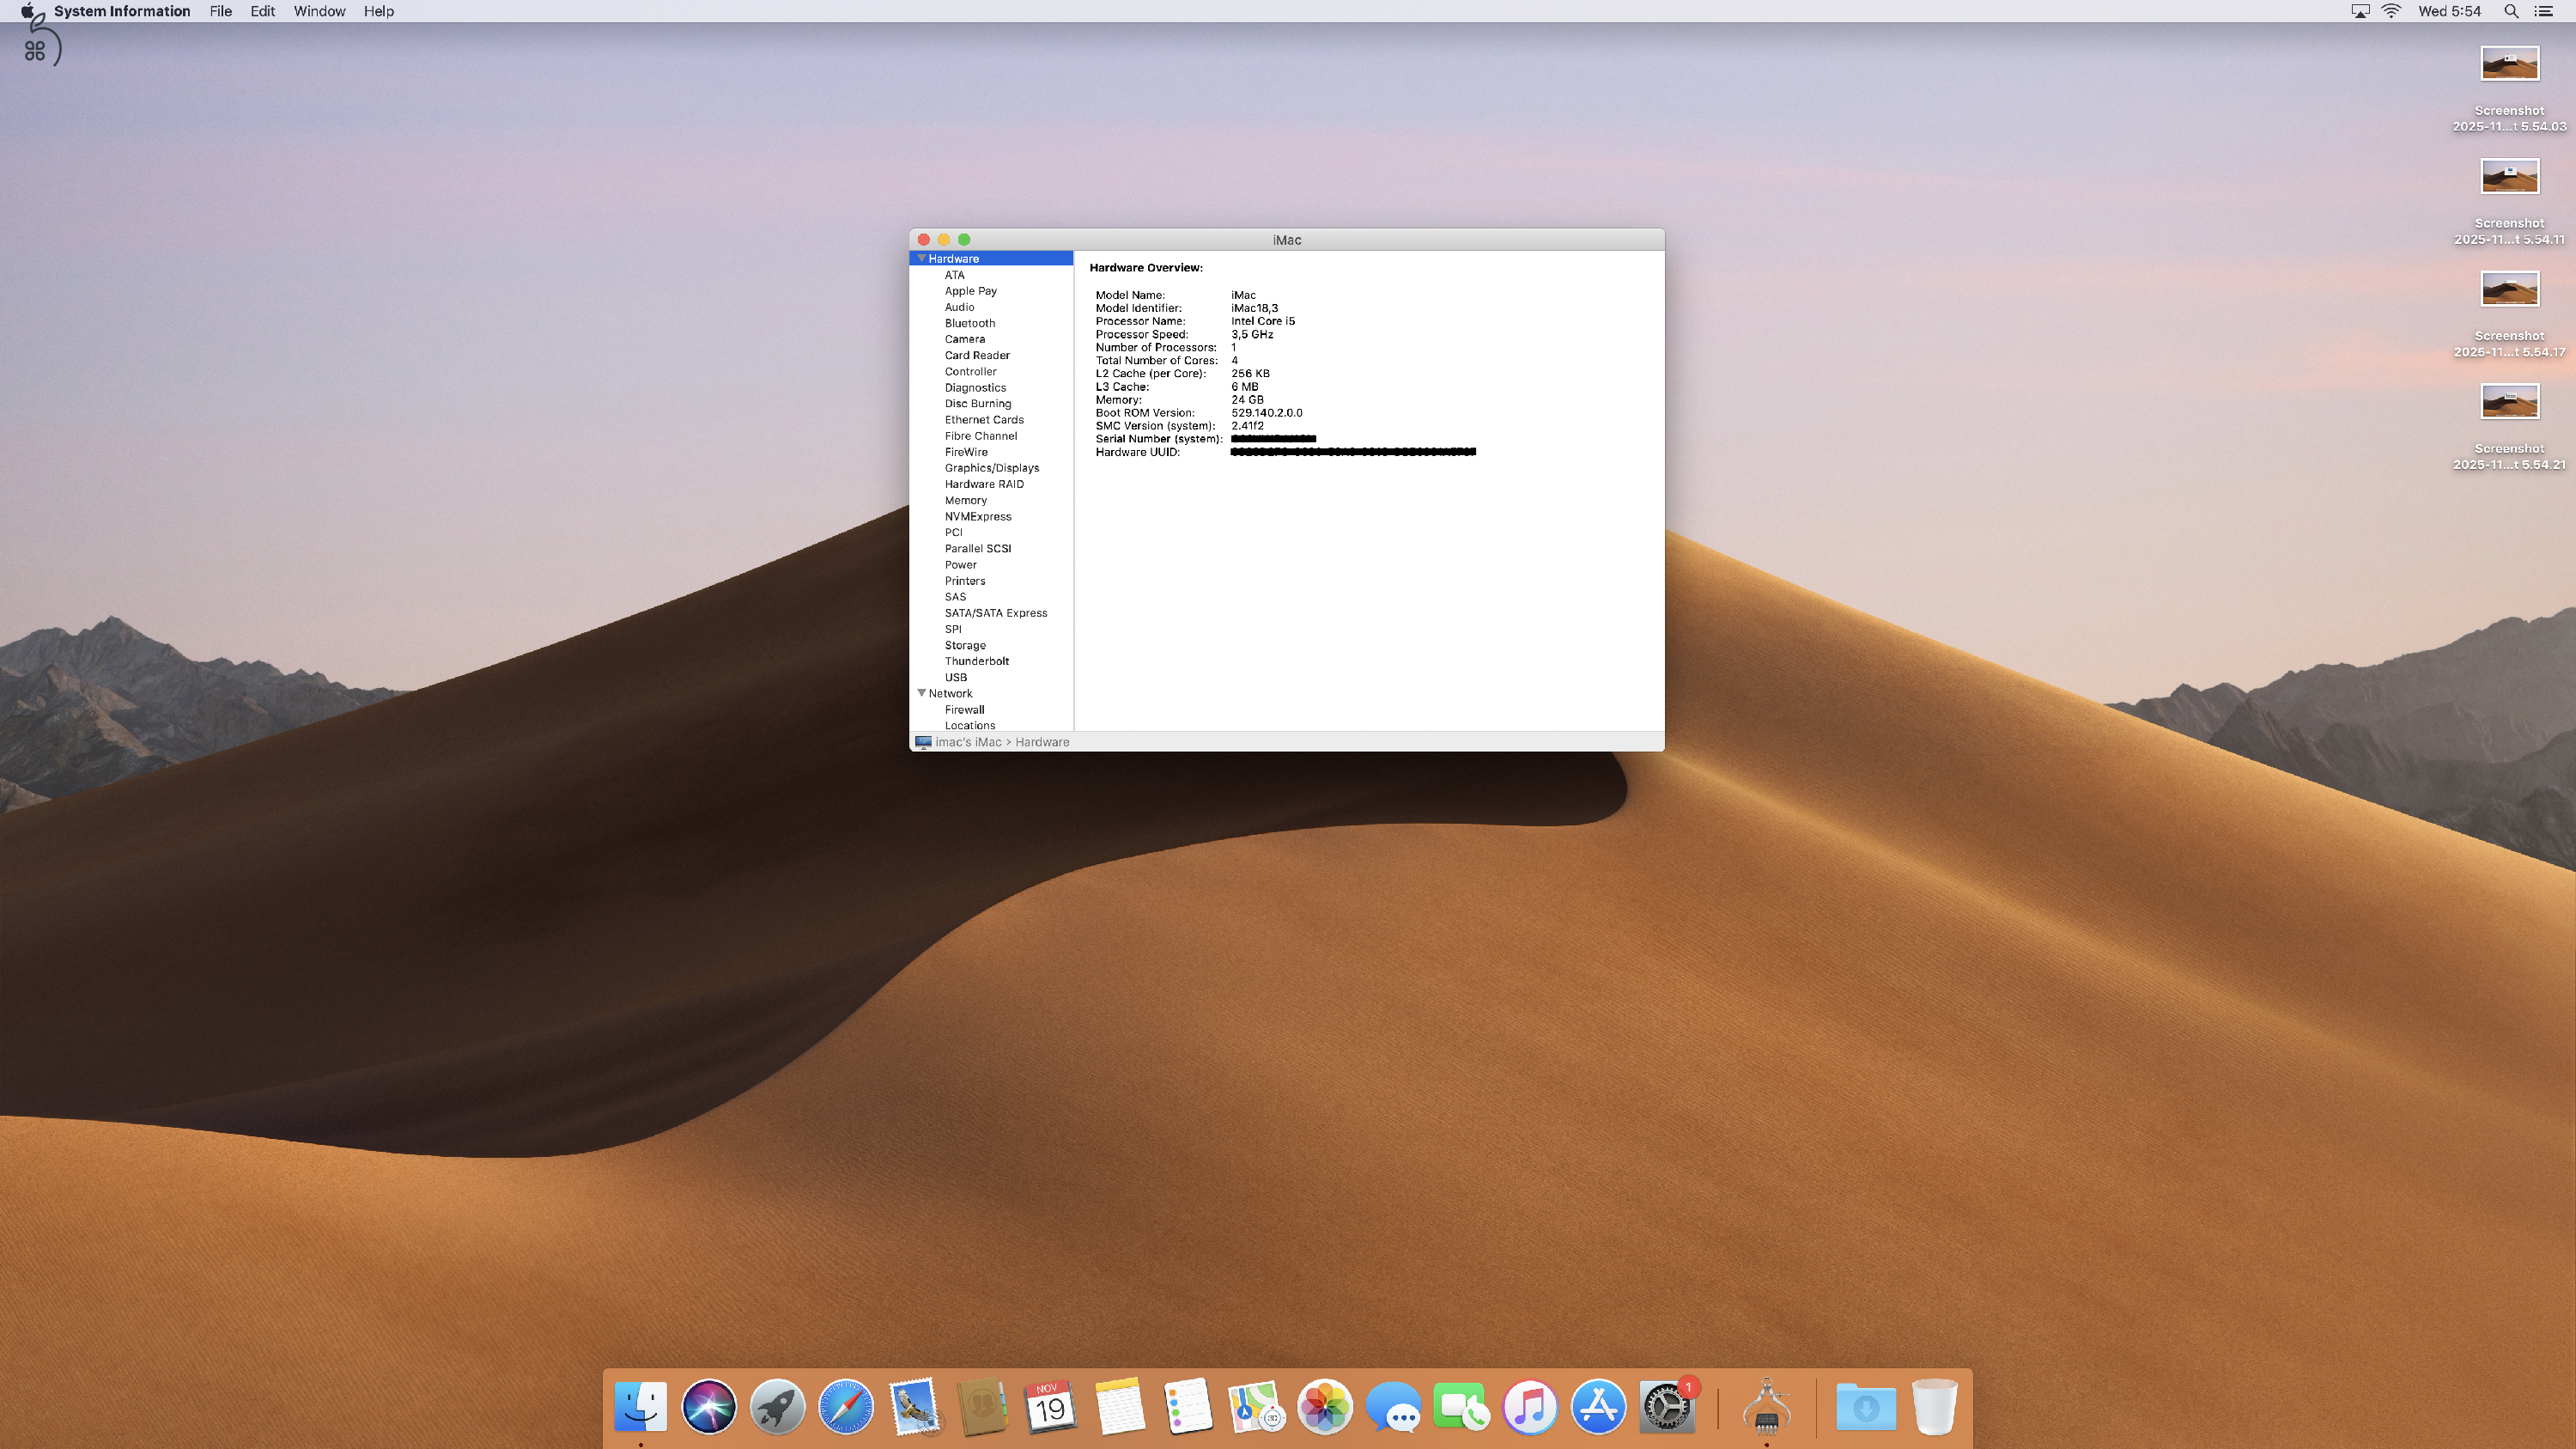Open Photos from the Dock
2576x1449 pixels.
(1325, 1406)
